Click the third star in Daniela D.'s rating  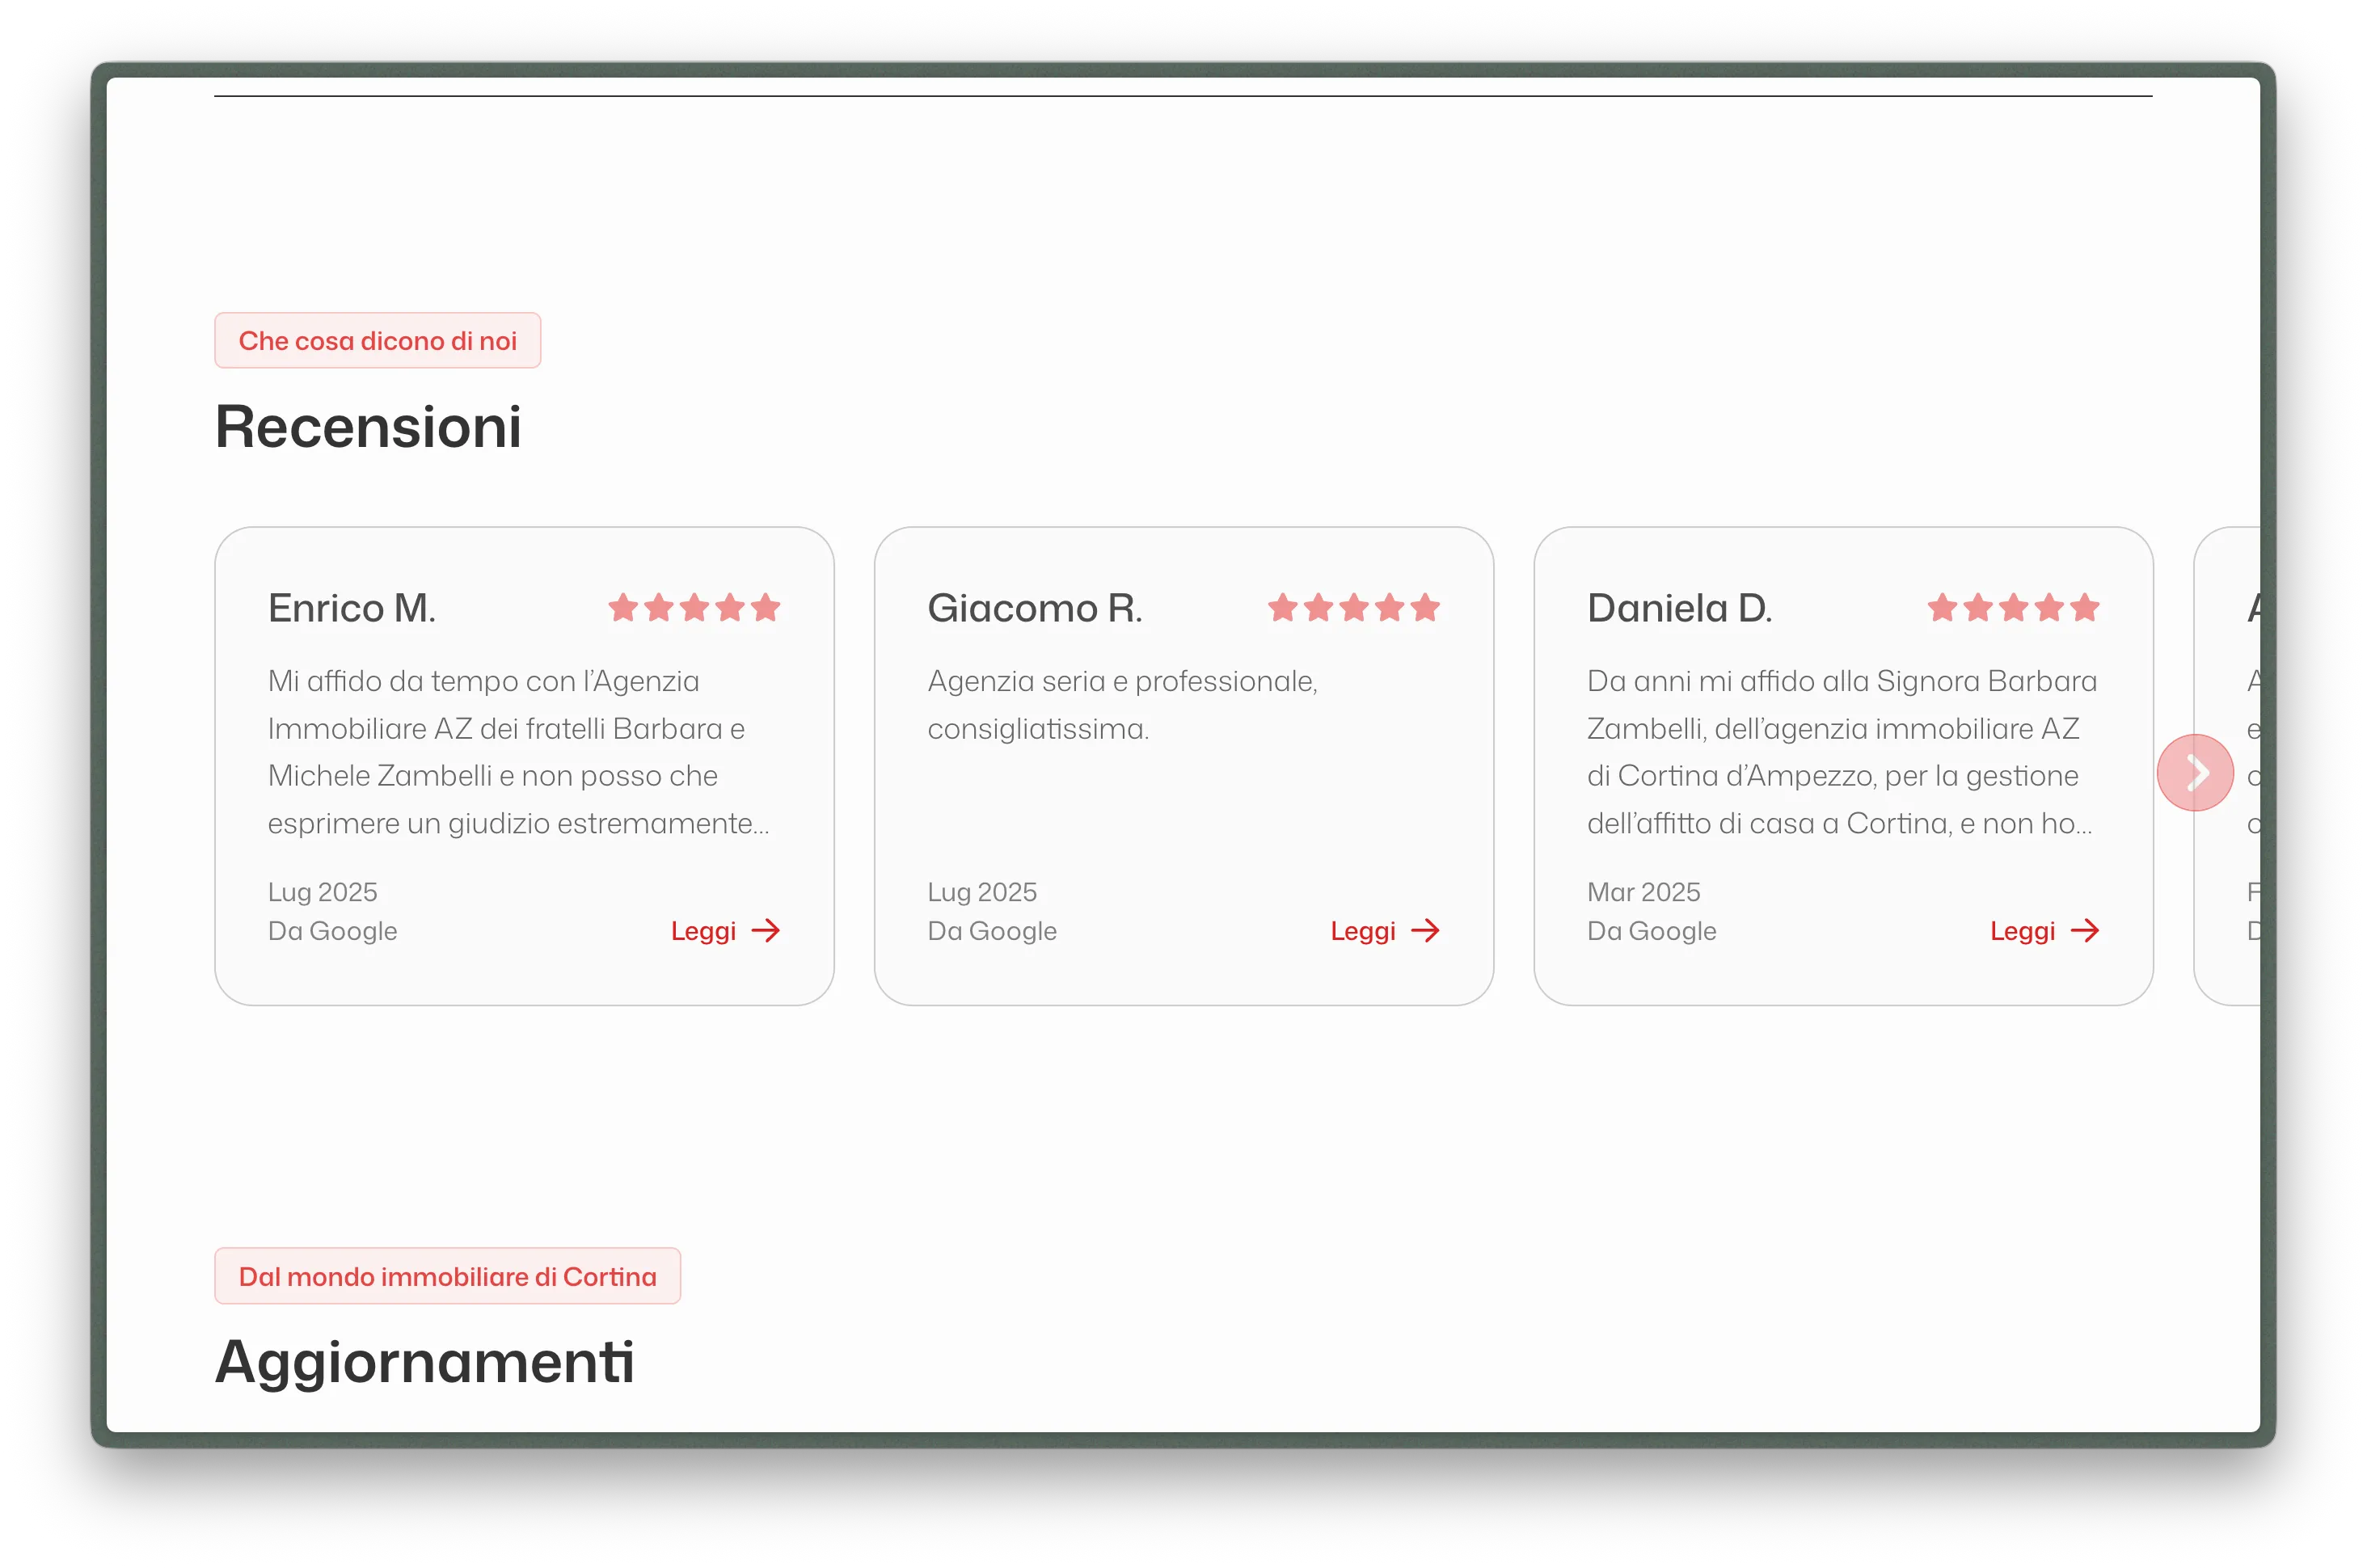pyautogui.click(x=2012, y=608)
